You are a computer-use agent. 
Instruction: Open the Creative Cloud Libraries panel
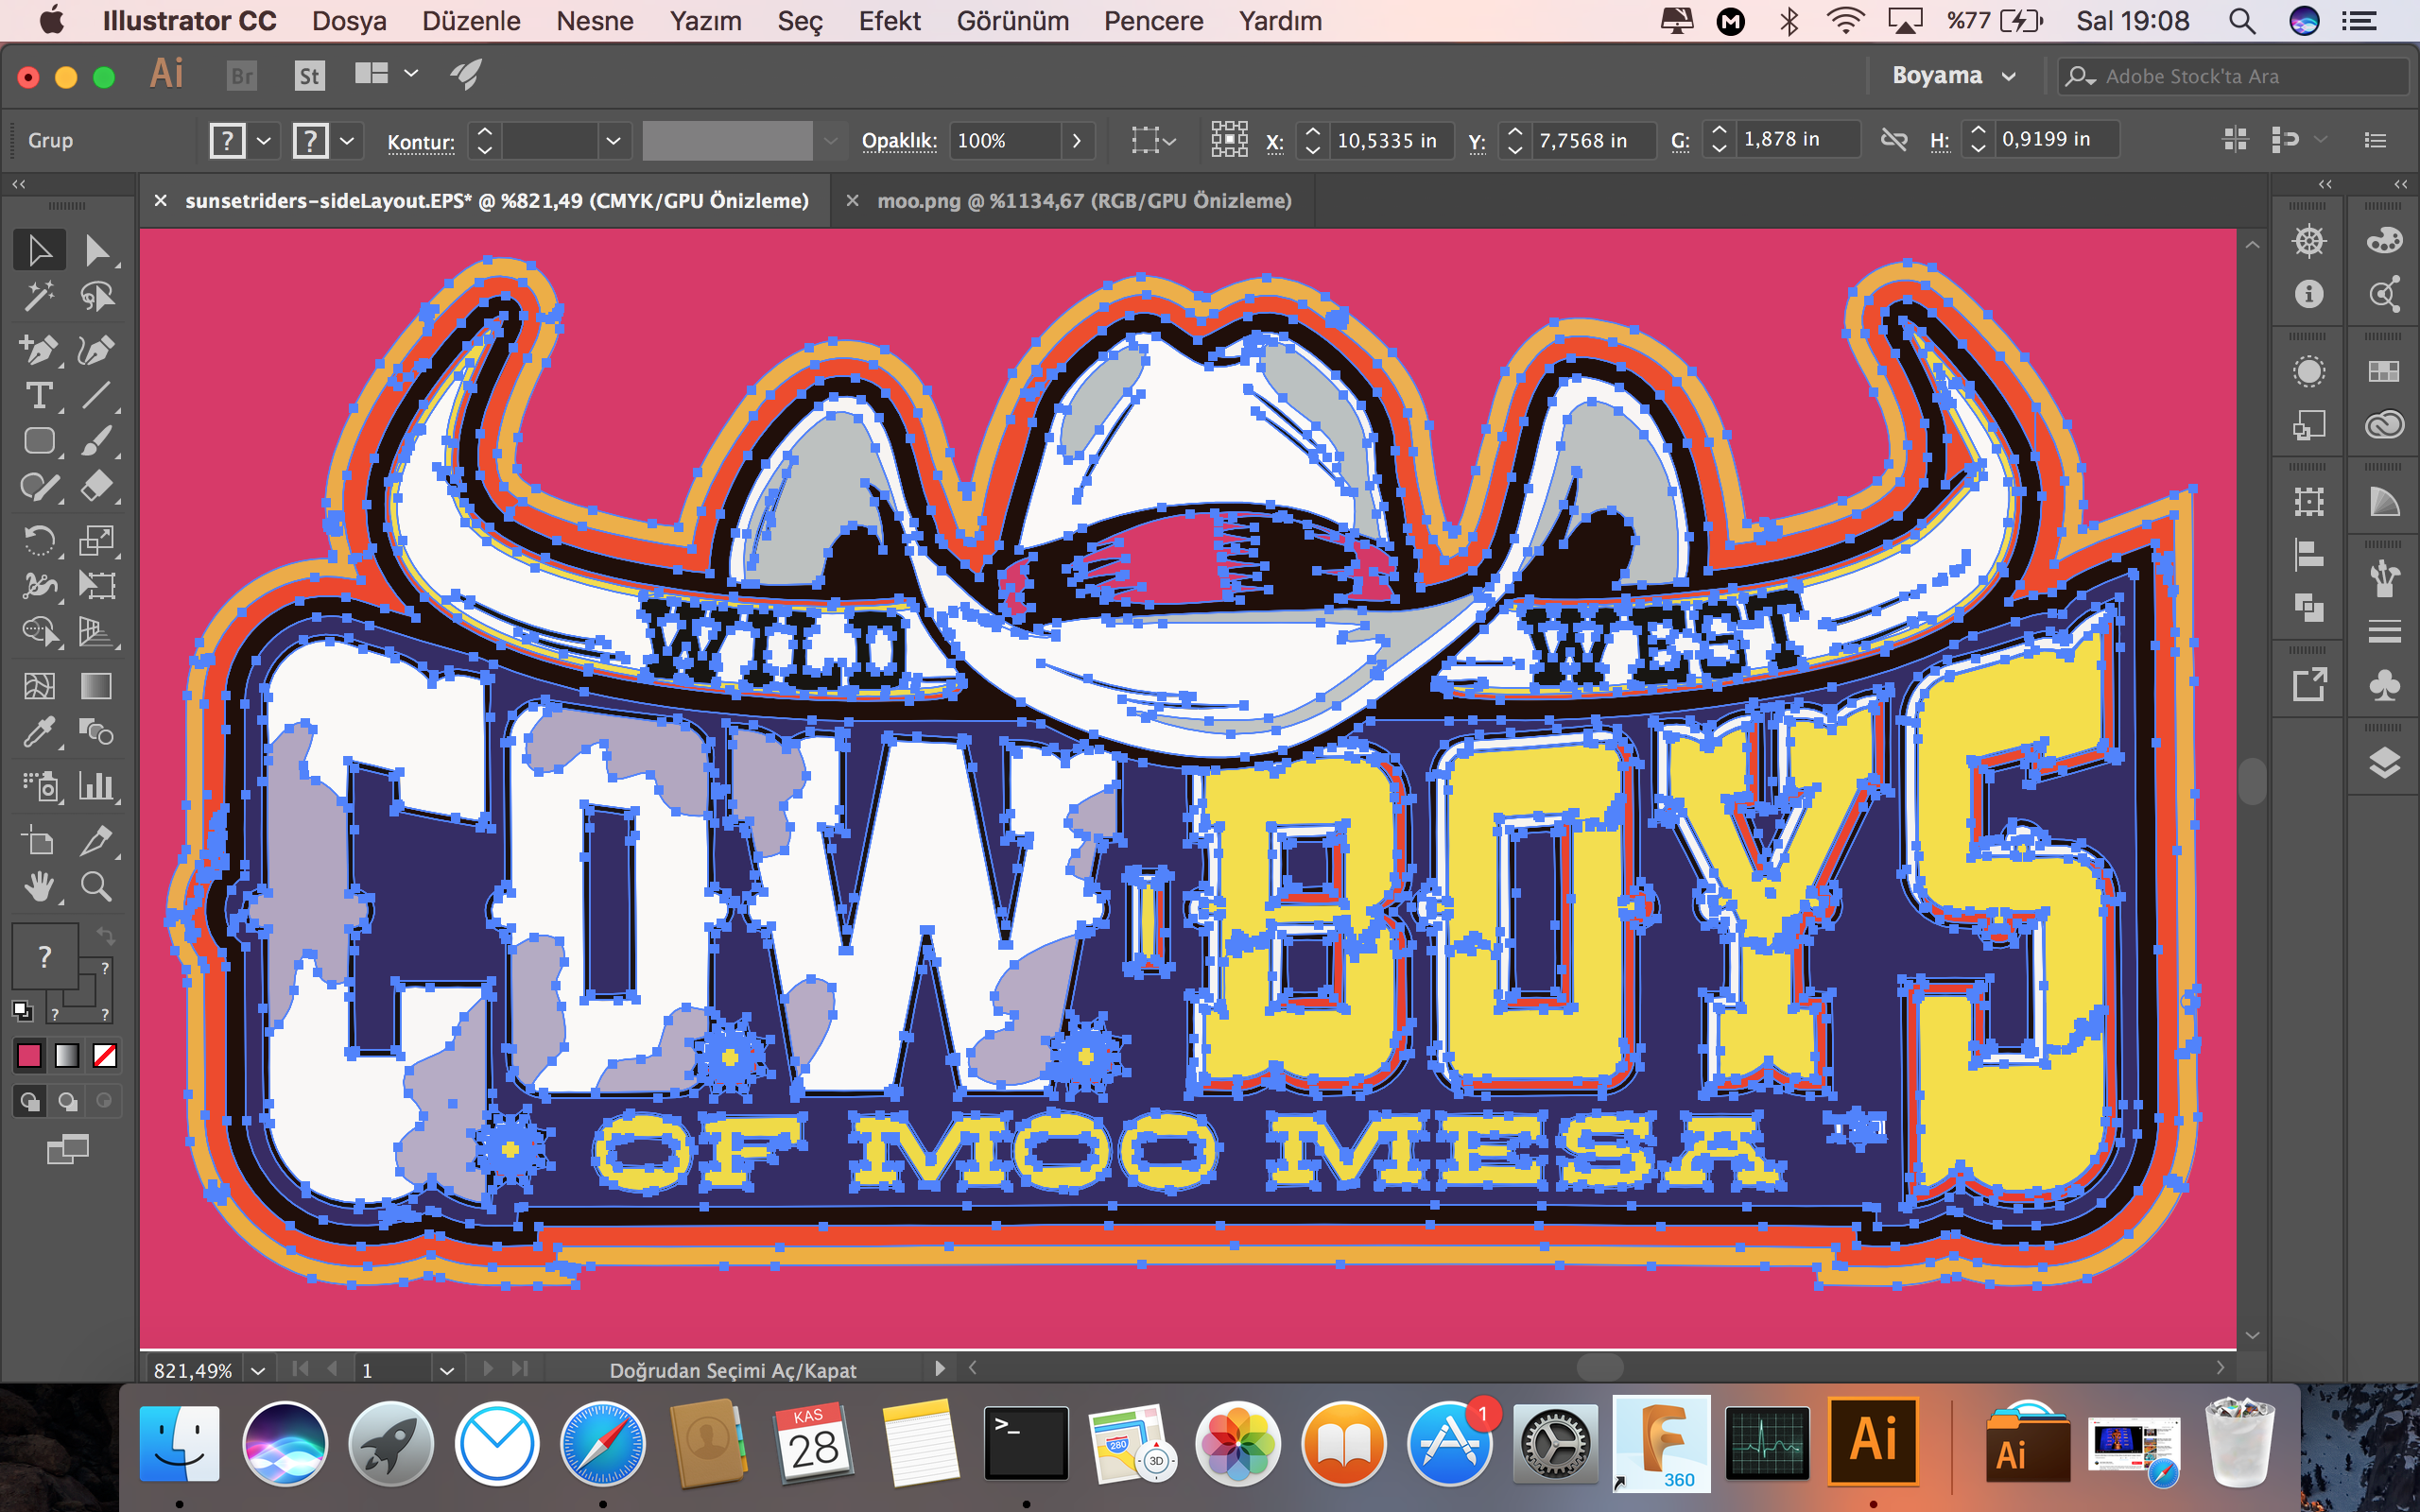coord(2385,425)
